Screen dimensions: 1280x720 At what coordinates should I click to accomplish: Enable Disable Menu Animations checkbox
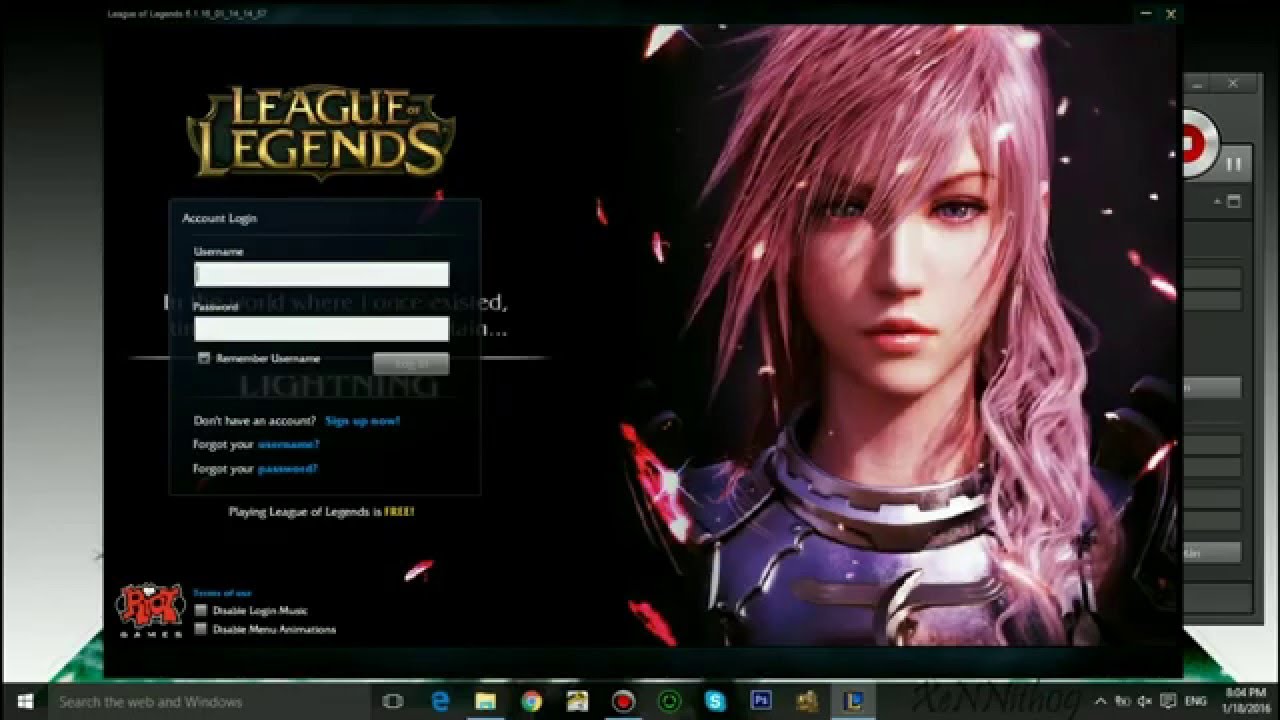pyautogui.click(x=202, y=629)
